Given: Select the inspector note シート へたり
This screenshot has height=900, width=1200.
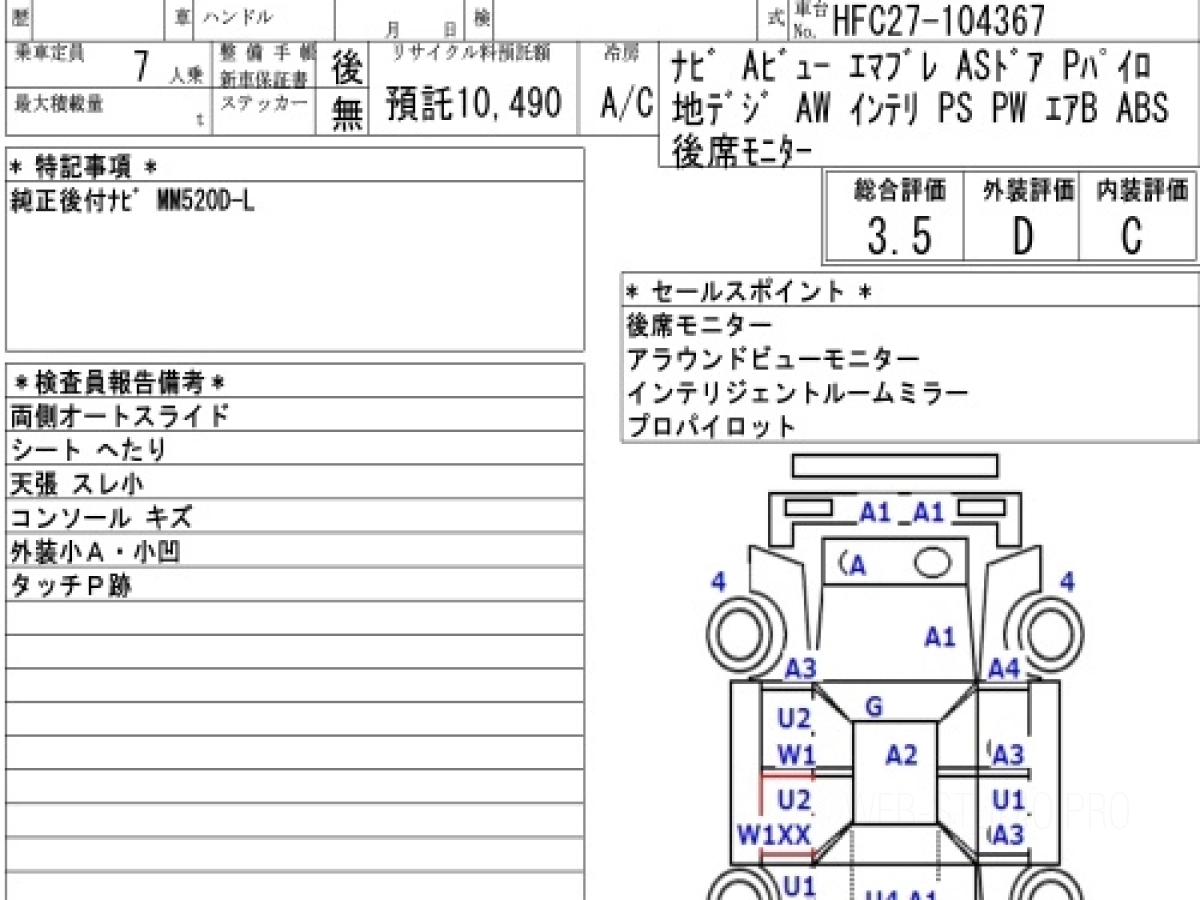Looking at the screenshot, I should tap(88, 449).
